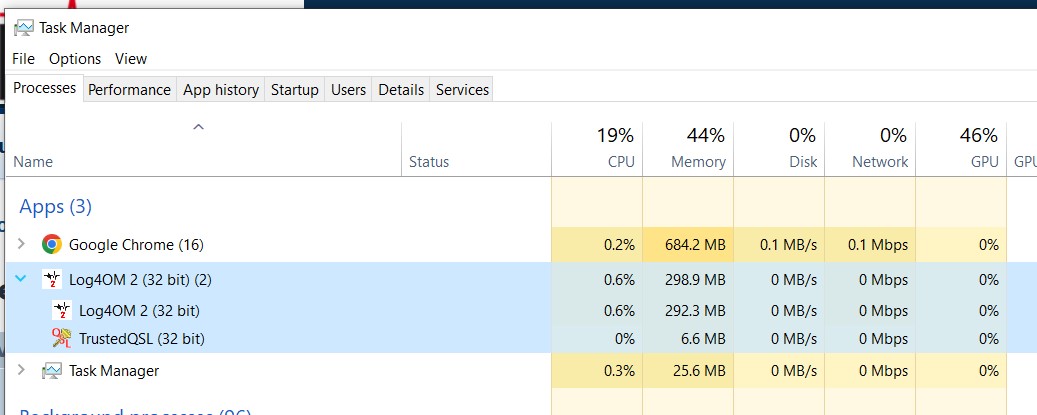The width and height of the screenshot is (1037, 415).
Task: Click Task Manager's 0.3% CPU value
Action: point(620,371)
